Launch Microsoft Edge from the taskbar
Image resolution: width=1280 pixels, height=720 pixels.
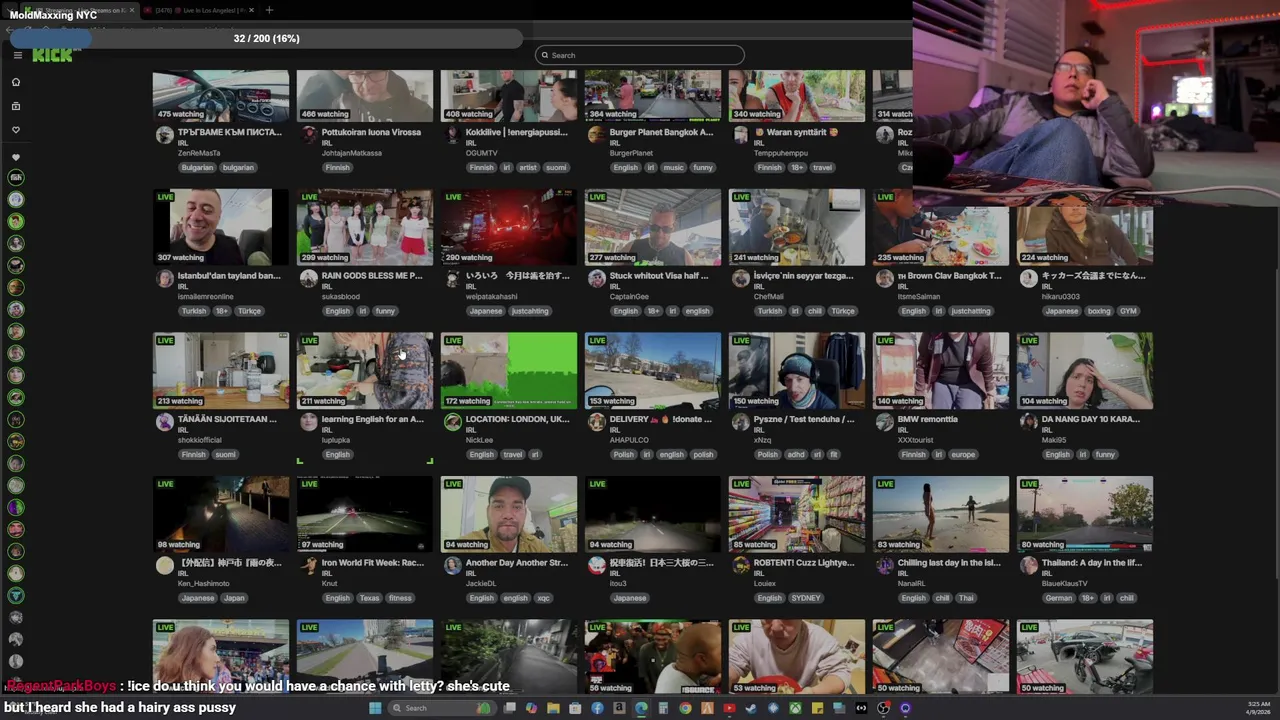641,708
